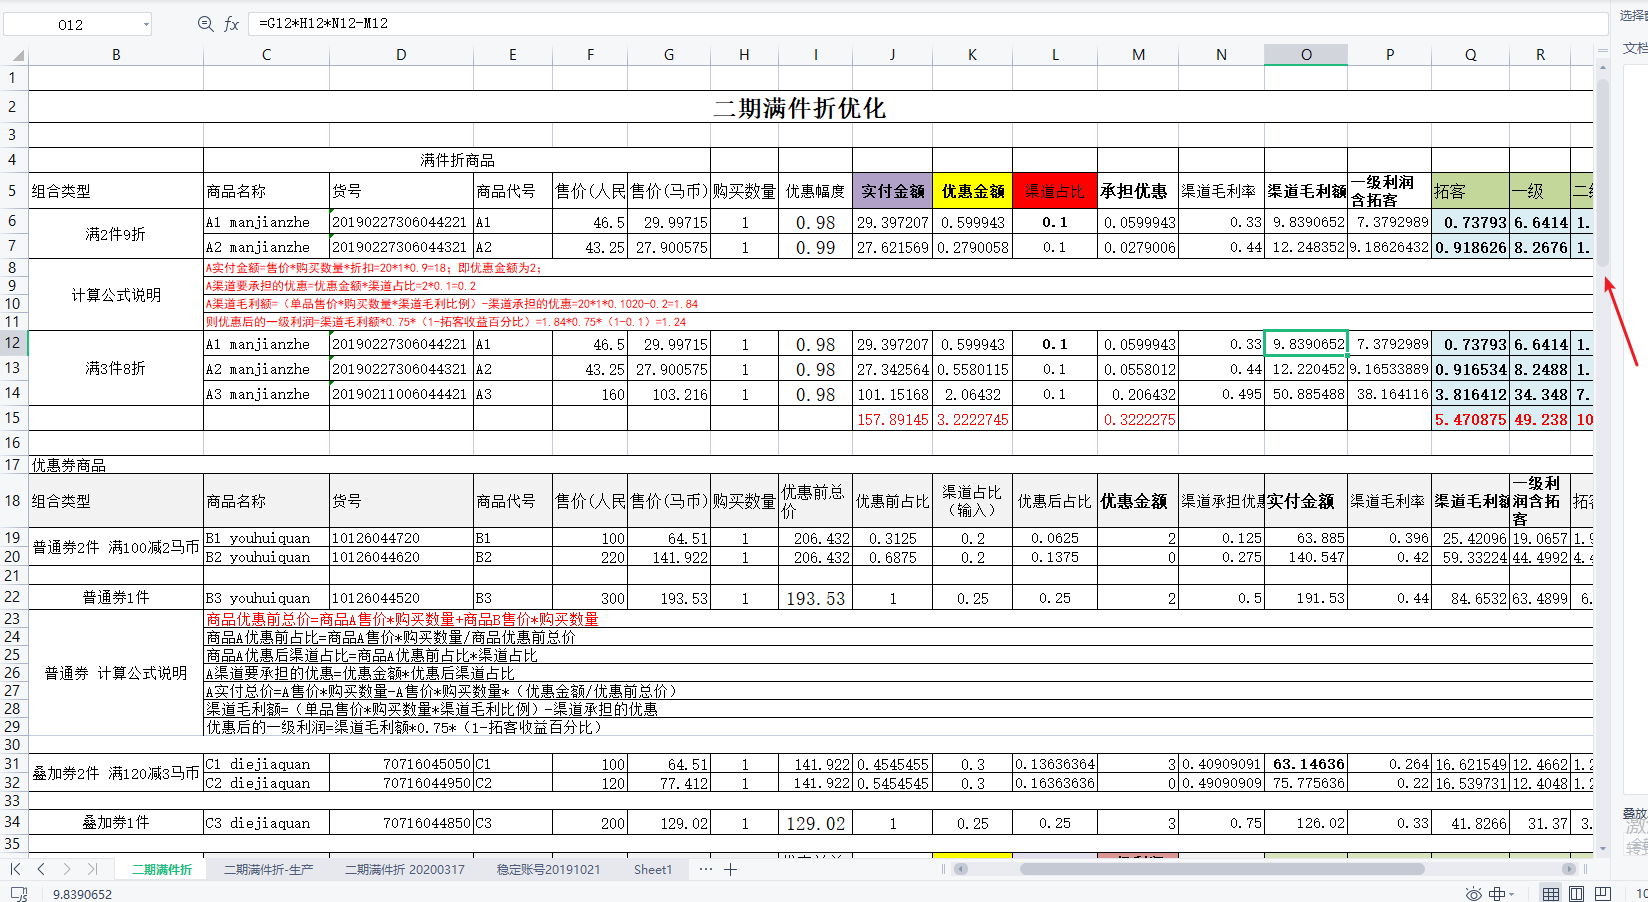Select the yellow 优惠金额 header cell
The image size is (1648, 902).
(x=972, y=191)
